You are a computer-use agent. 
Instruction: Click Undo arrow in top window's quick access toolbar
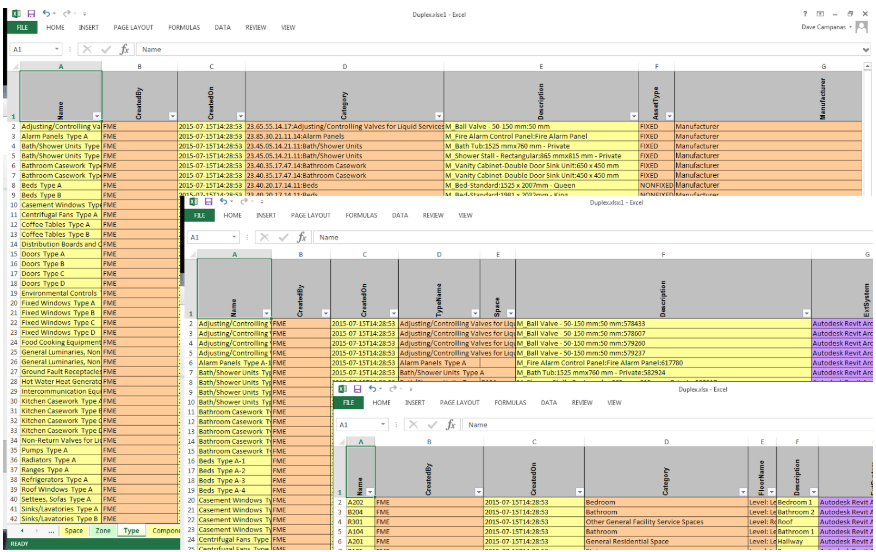click(x=48, y=14)
